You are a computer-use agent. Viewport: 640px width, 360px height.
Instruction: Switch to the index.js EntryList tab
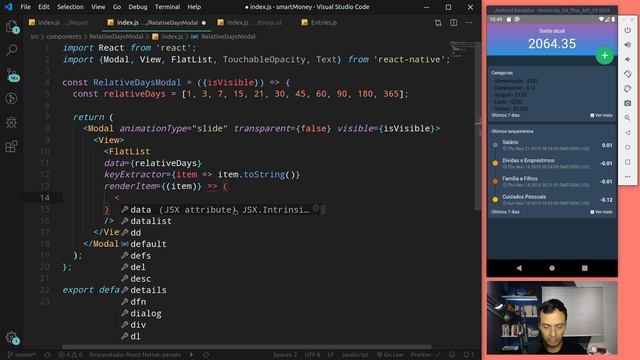(250, 23)
